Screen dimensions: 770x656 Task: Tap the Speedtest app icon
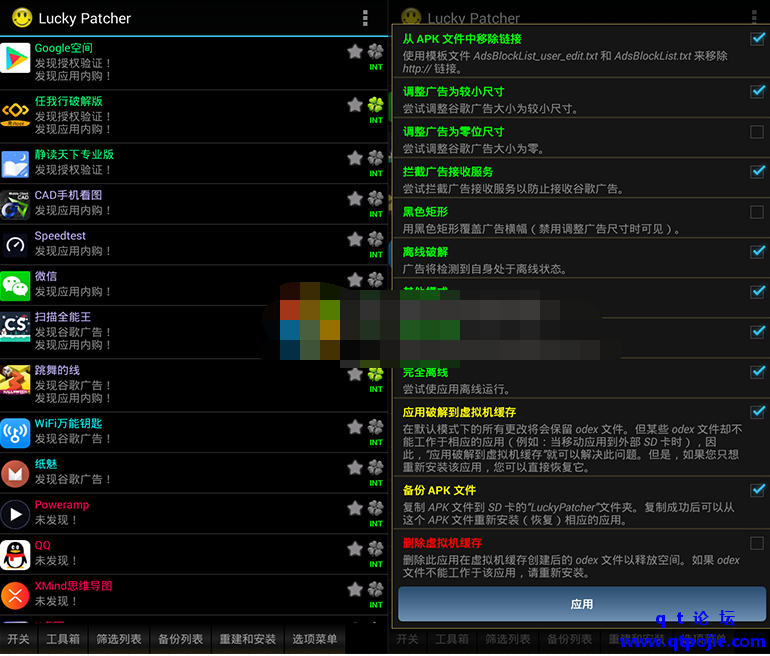(15, 245)
